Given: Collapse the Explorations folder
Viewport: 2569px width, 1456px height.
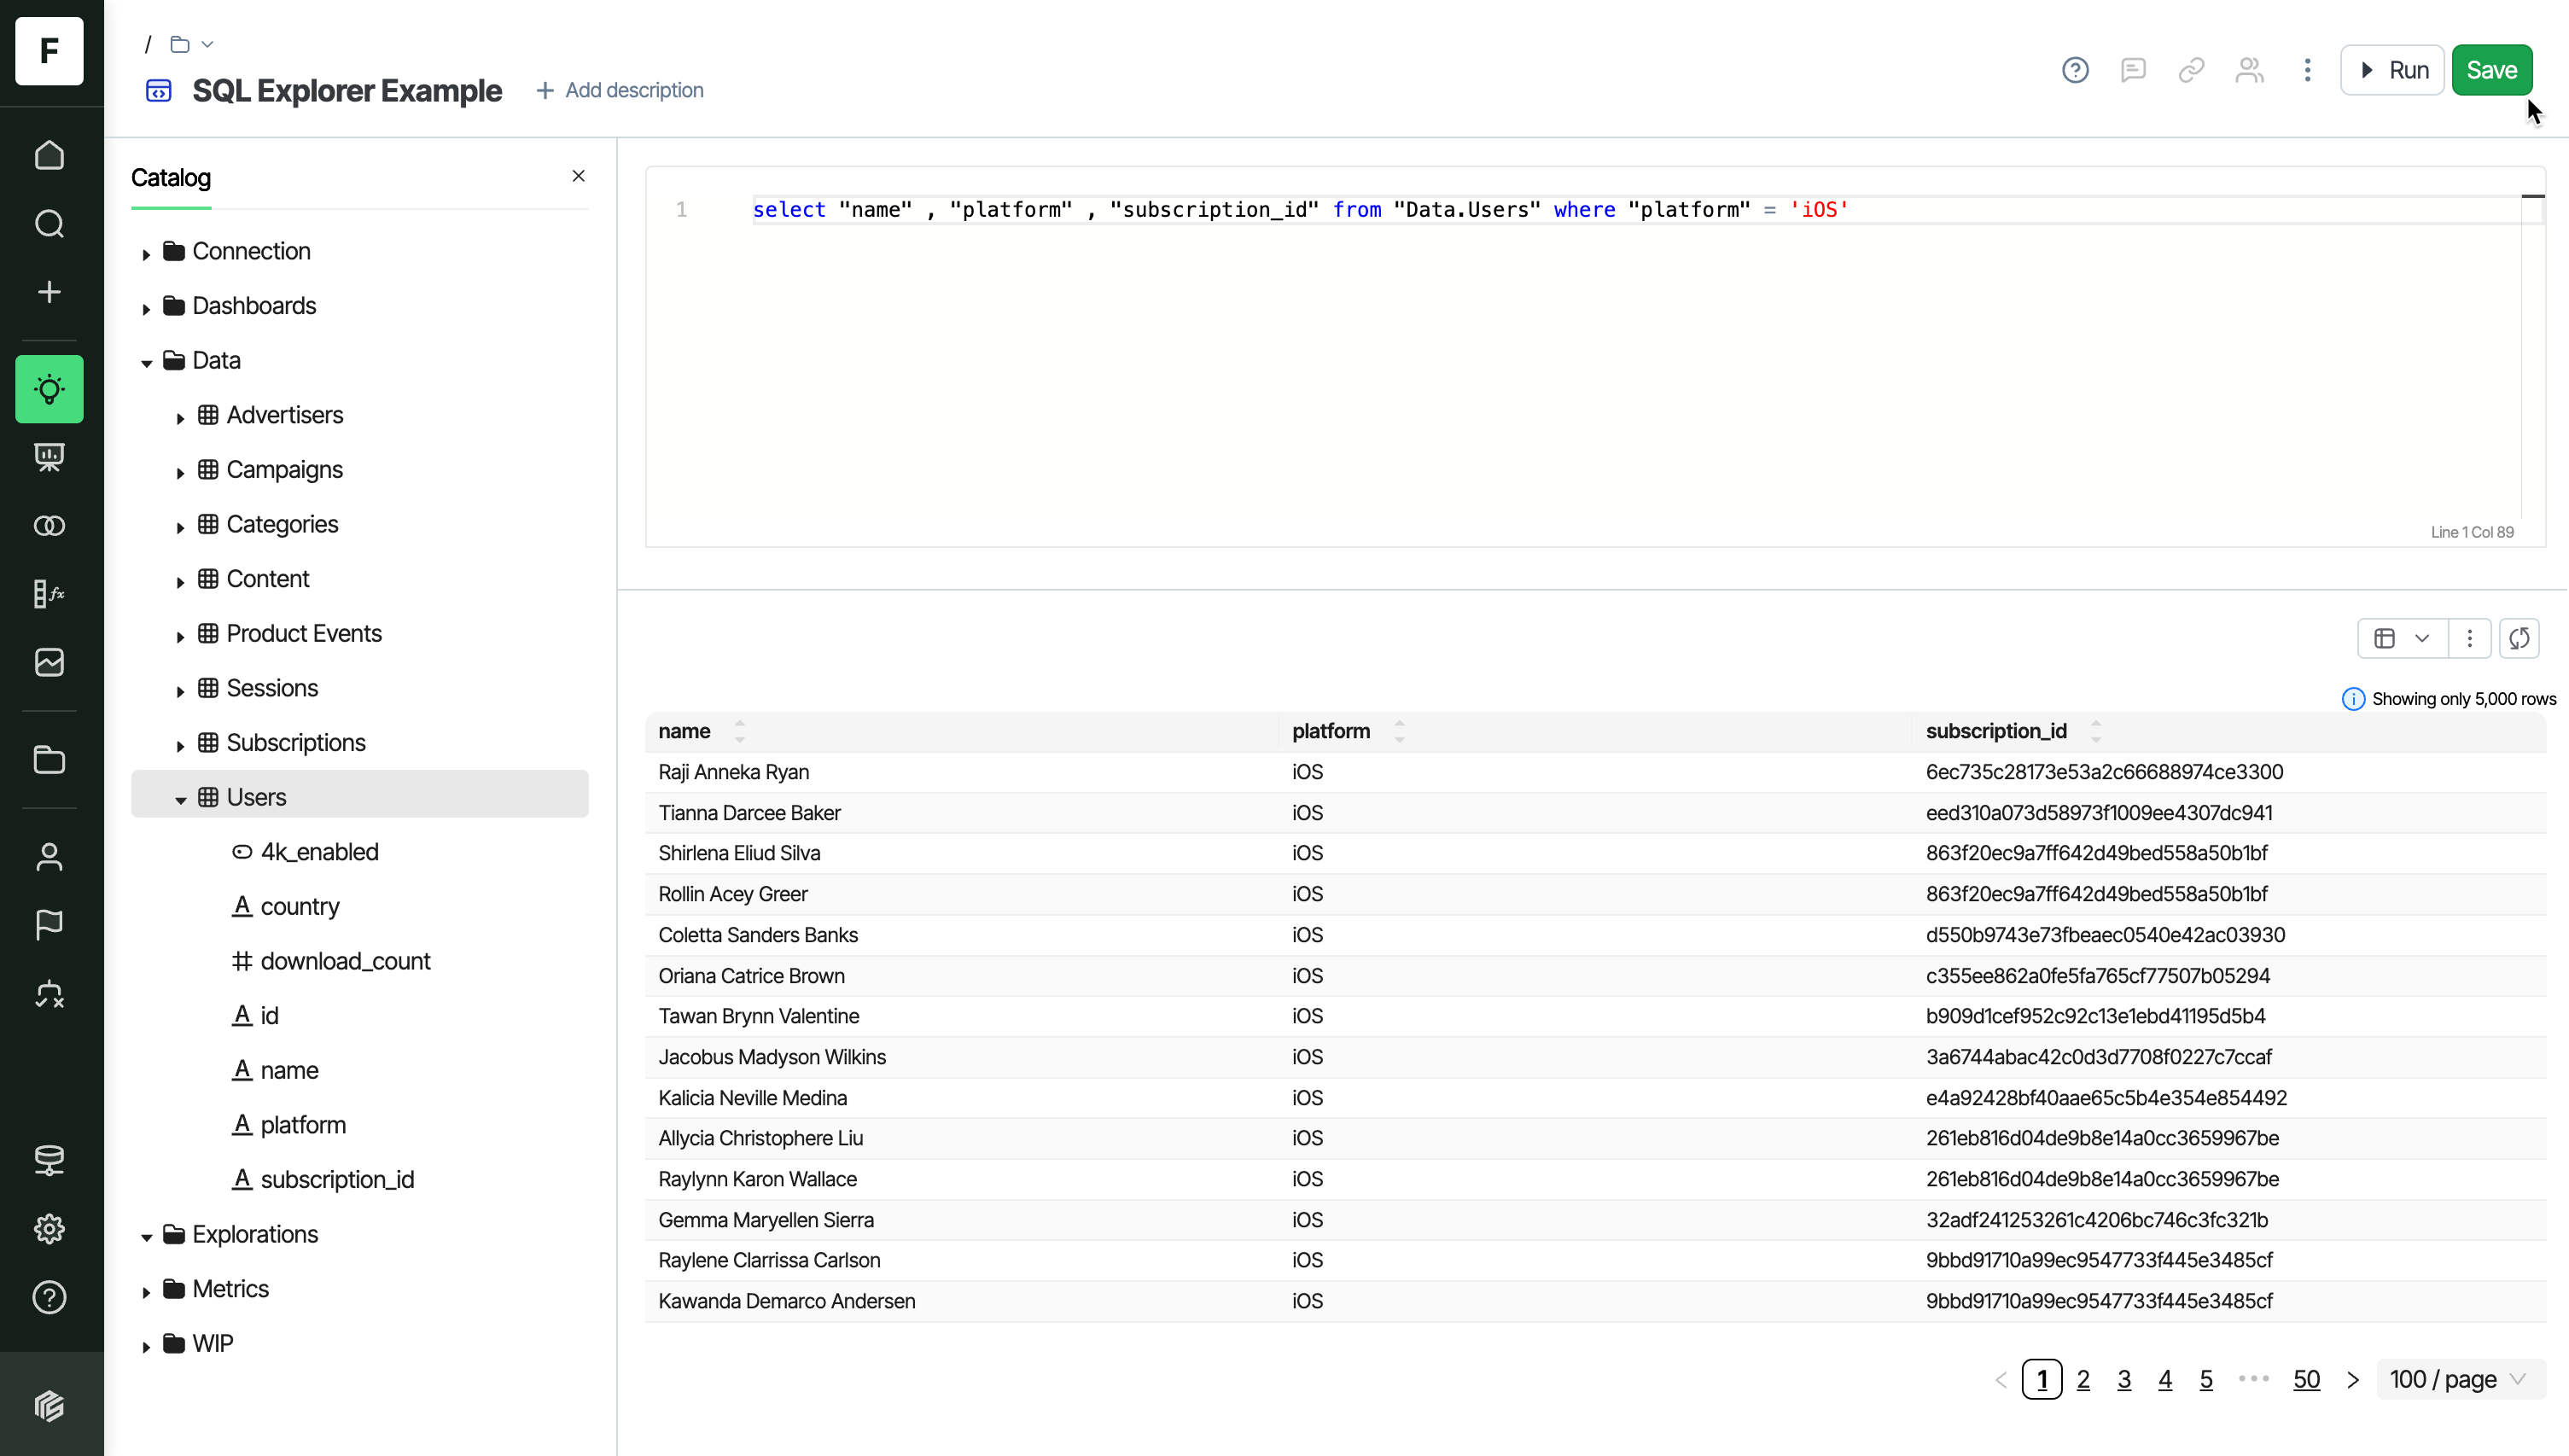Looking at the screenshot, I should (x=146, y=1238).
